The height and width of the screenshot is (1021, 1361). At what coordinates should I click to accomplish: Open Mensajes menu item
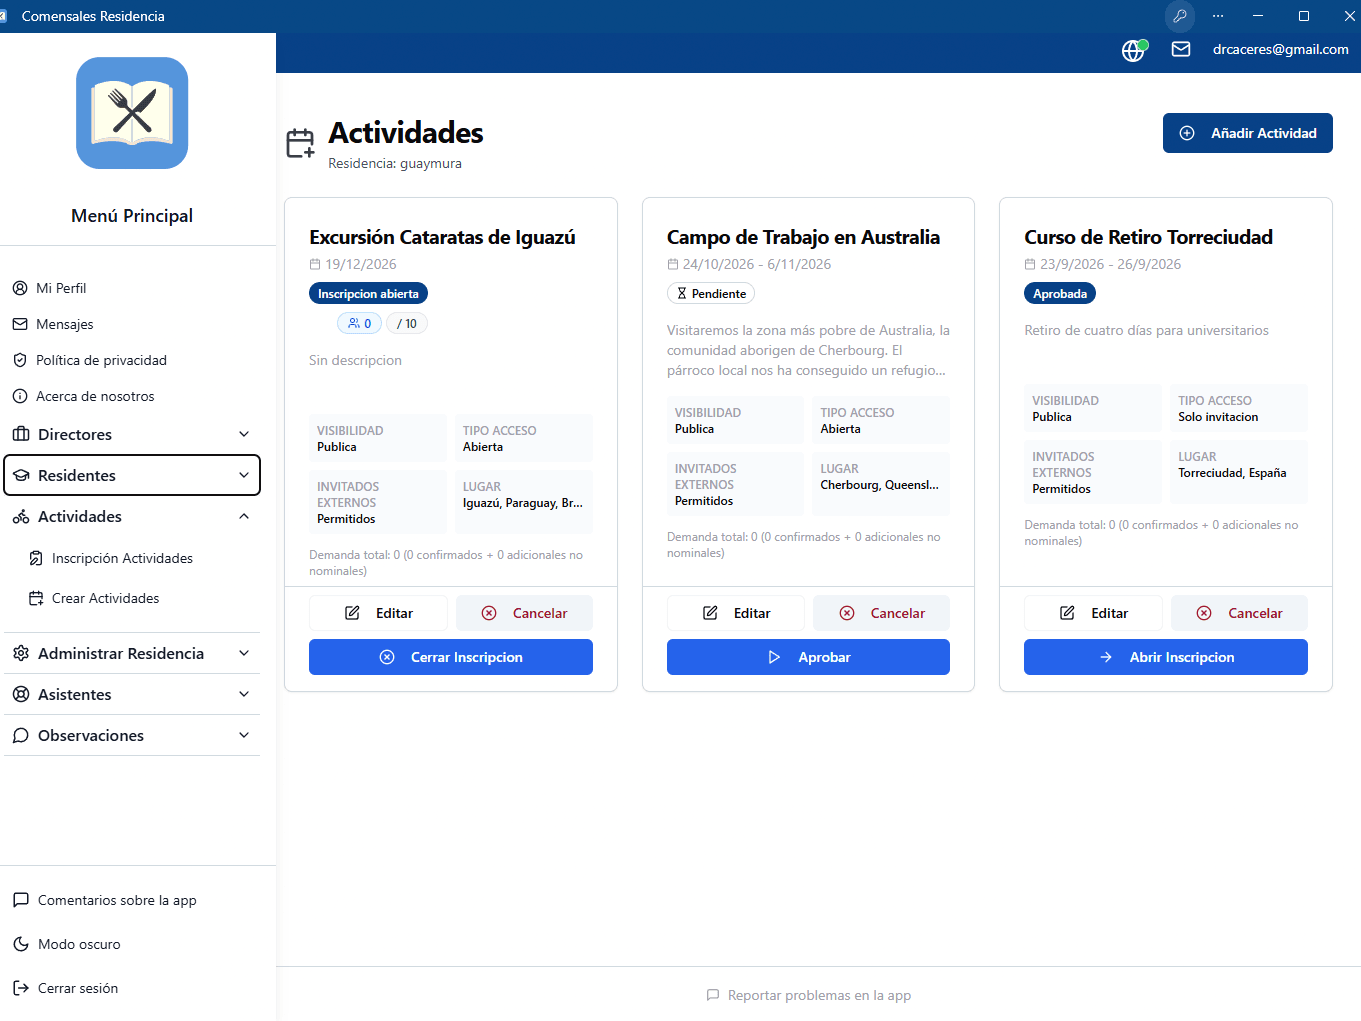click(132, 324)
